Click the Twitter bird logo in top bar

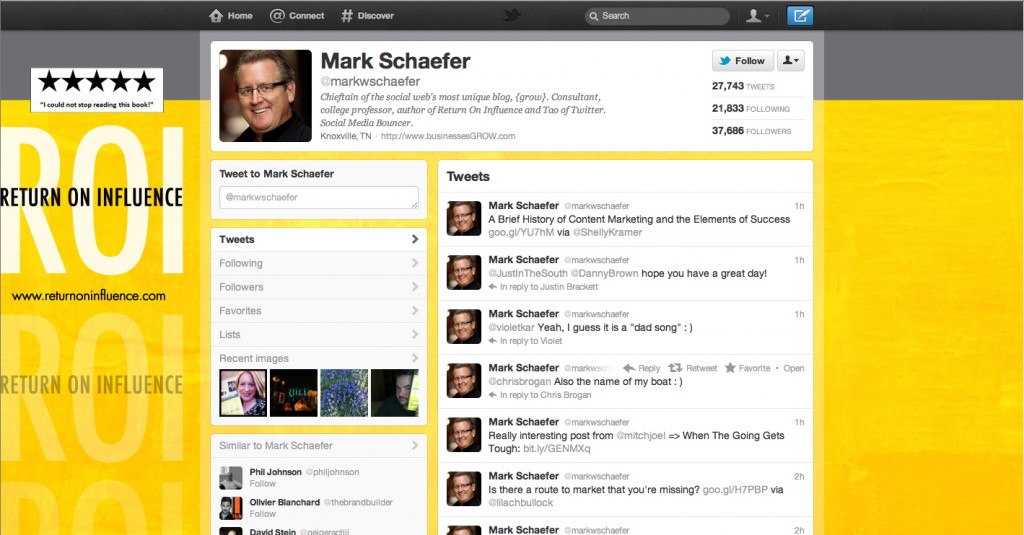click(x=511, y=16)
